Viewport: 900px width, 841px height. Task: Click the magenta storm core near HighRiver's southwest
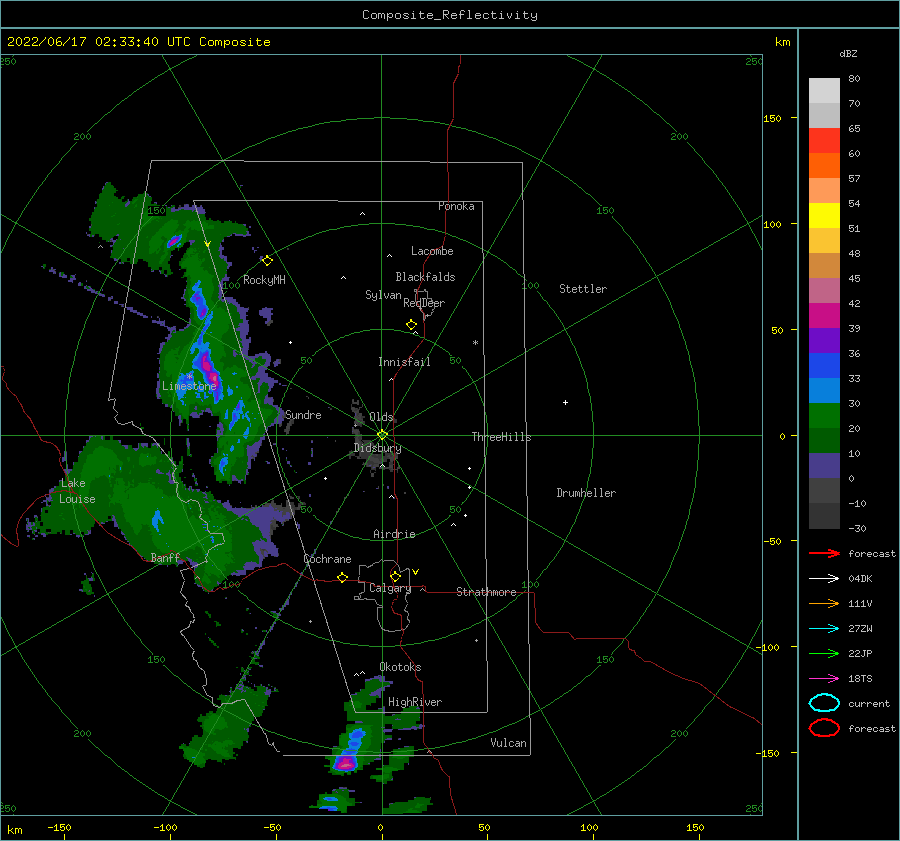pos(345,763)
